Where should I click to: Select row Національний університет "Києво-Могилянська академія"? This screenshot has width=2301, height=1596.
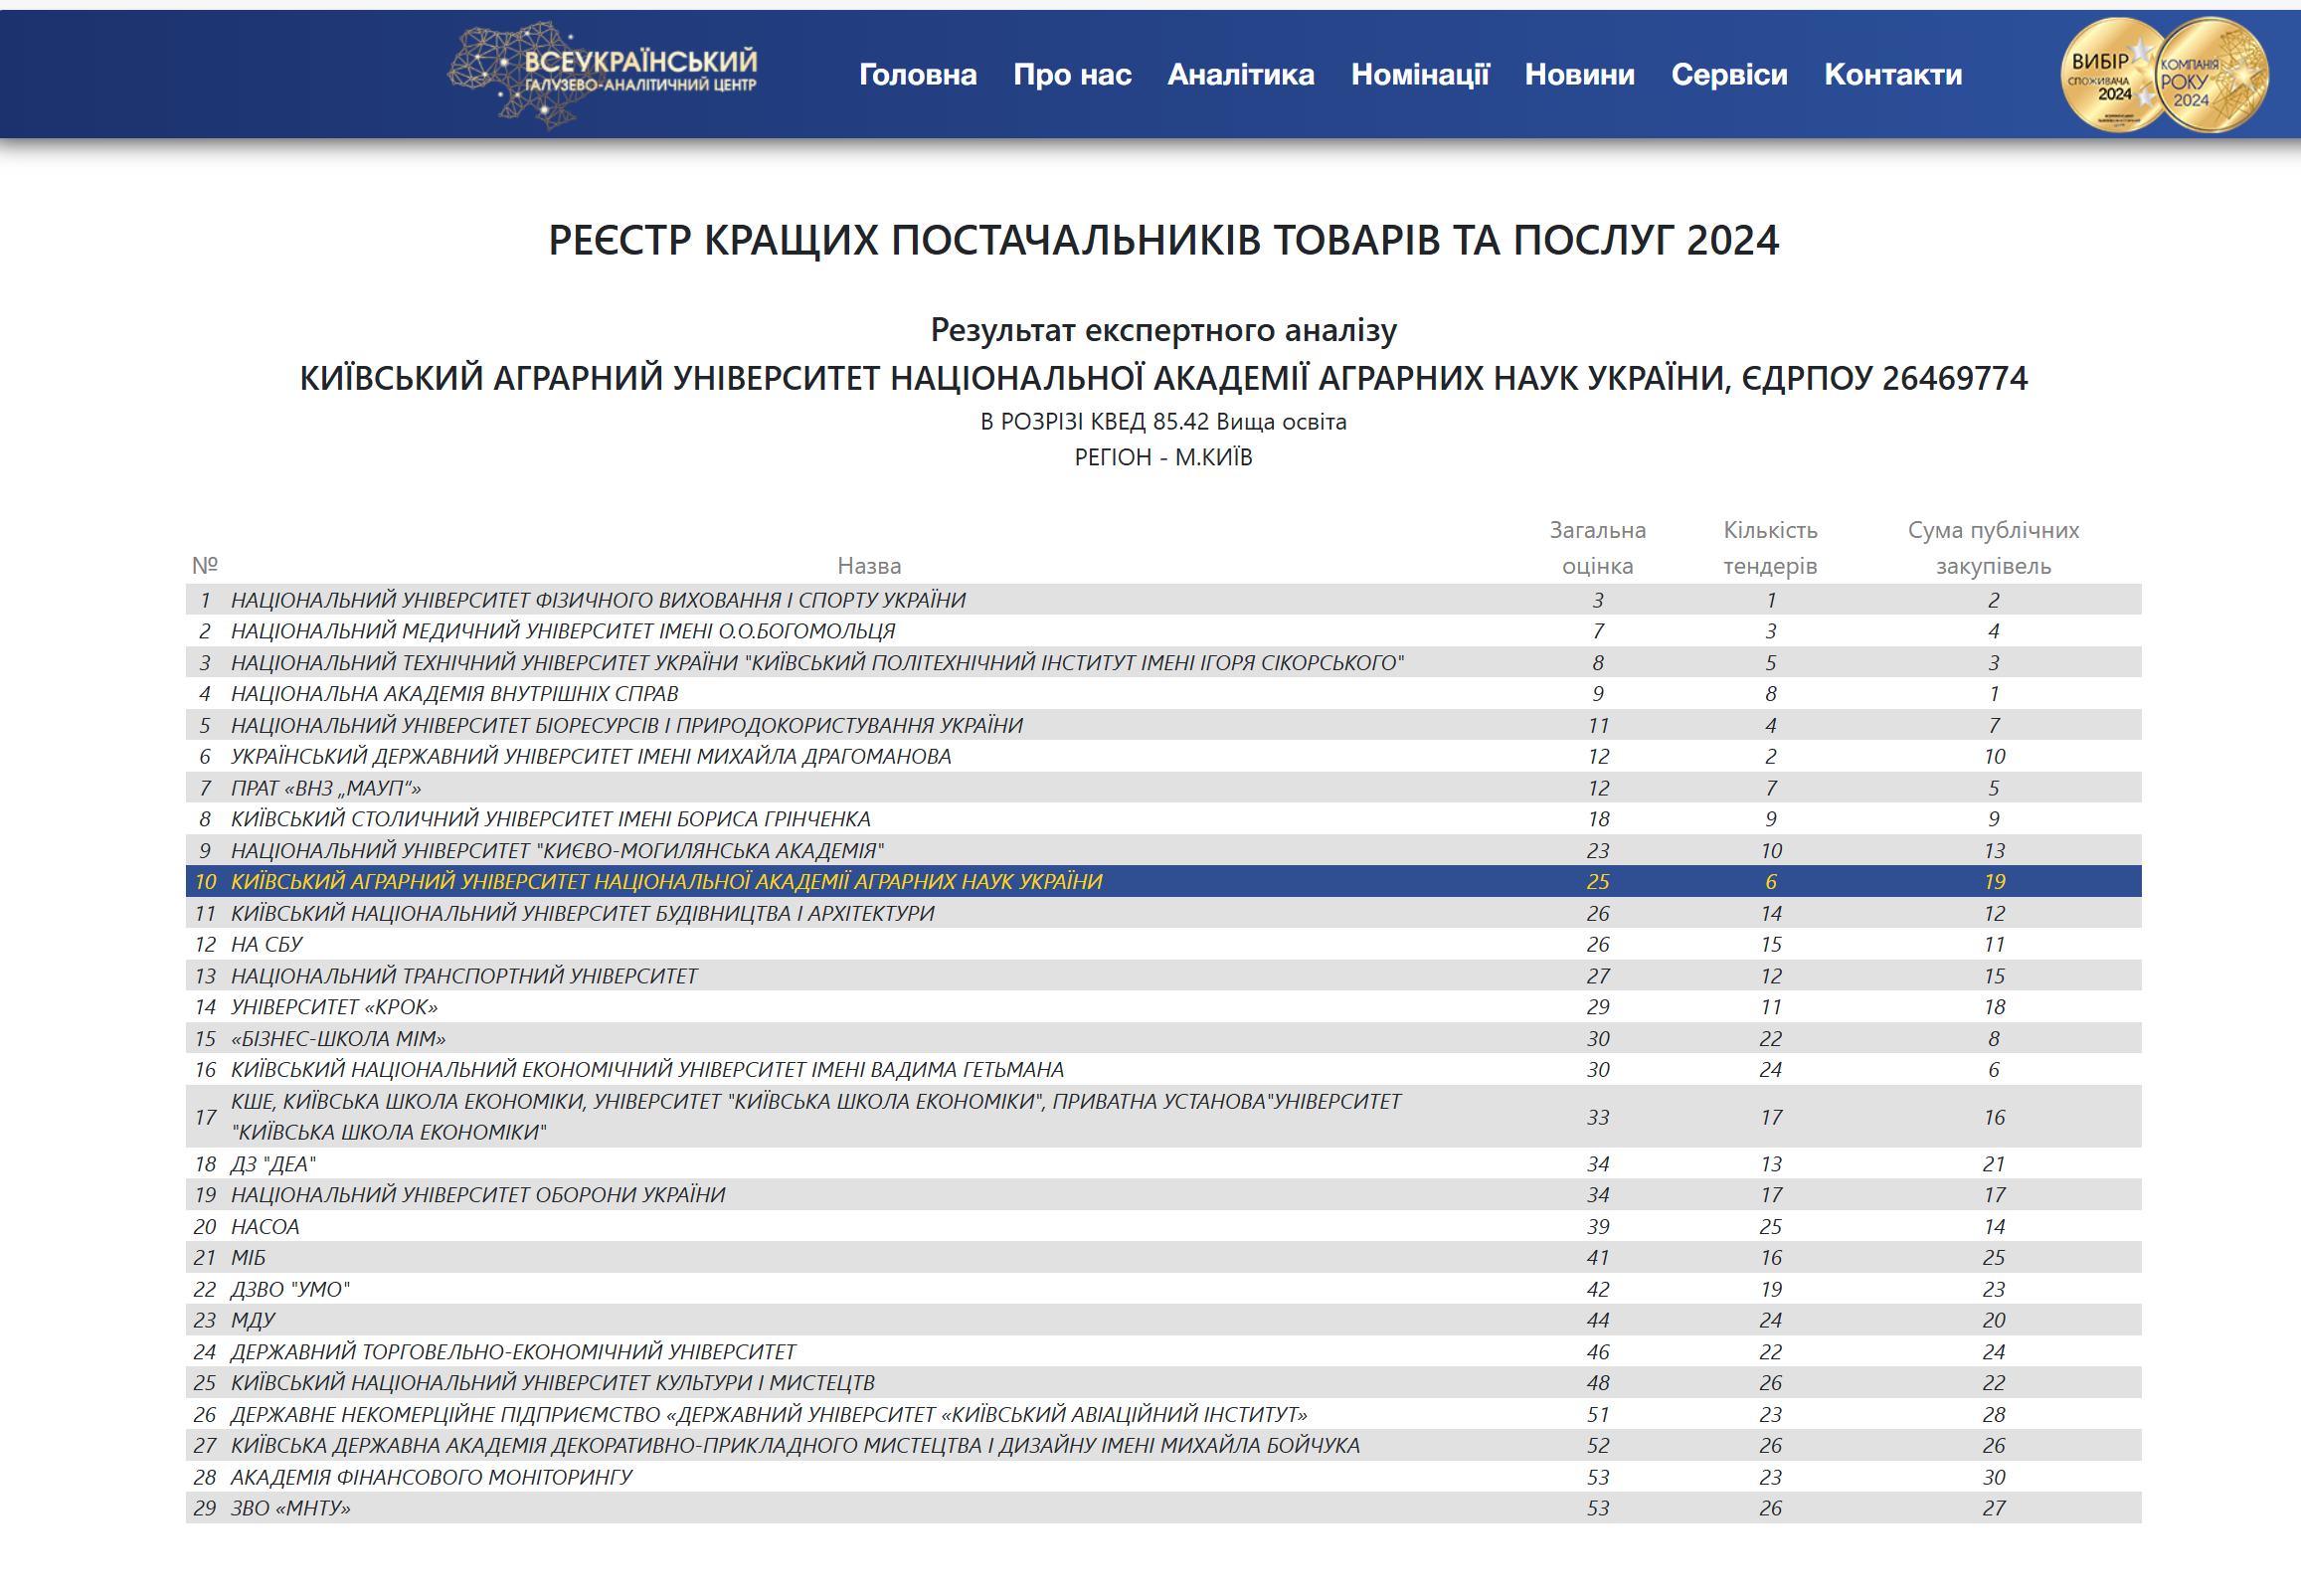pos(1163,851)
